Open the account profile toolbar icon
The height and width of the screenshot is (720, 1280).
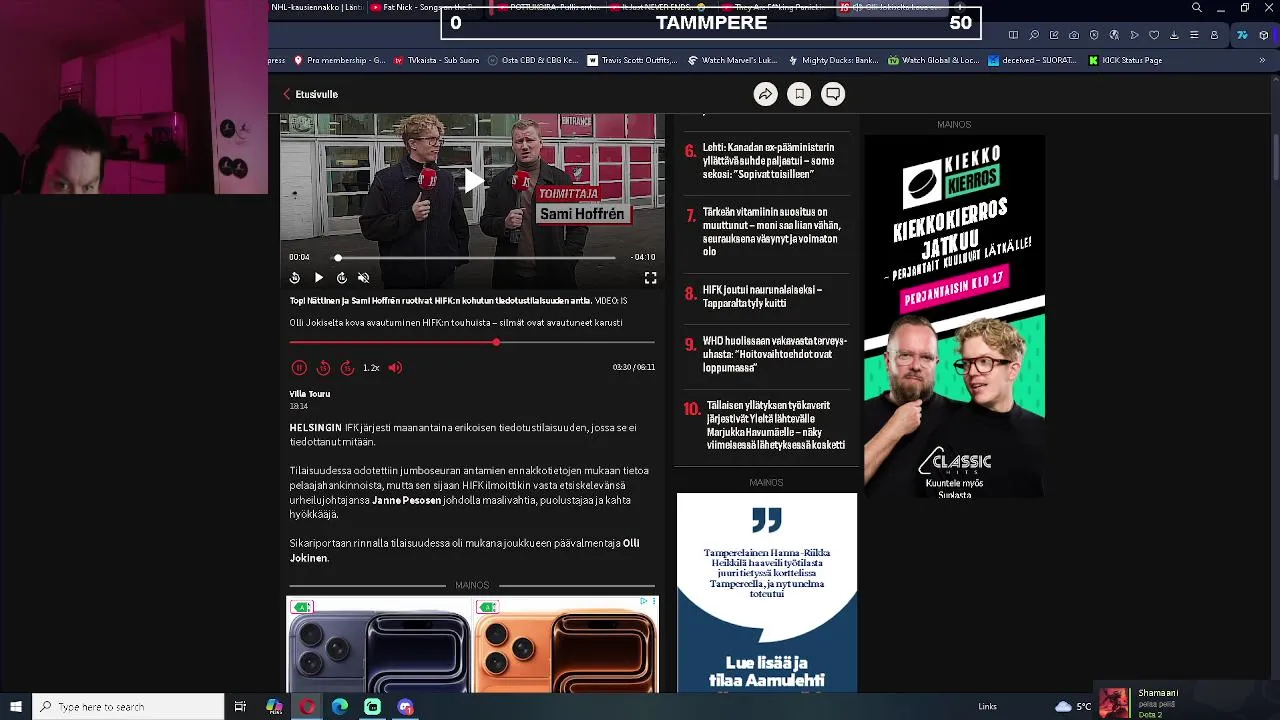[x=1214, y=35]
